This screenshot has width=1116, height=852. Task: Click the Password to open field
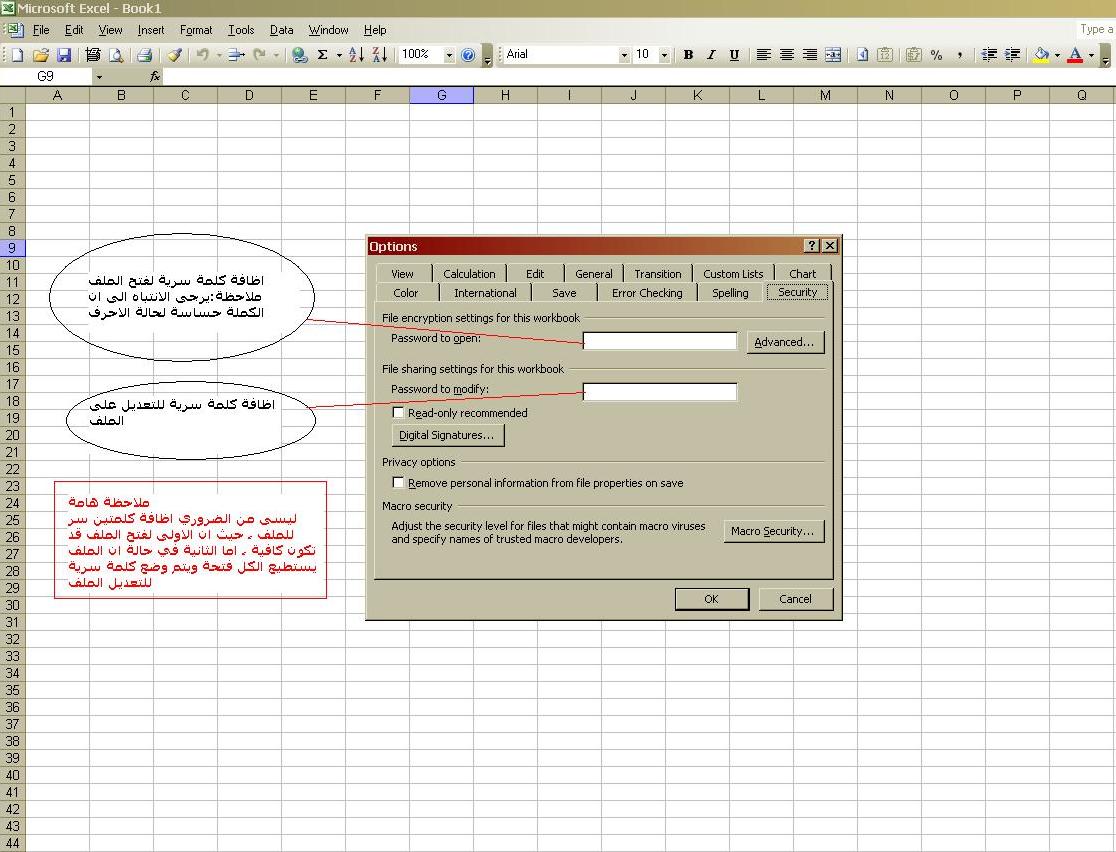[x=660, y=341]
